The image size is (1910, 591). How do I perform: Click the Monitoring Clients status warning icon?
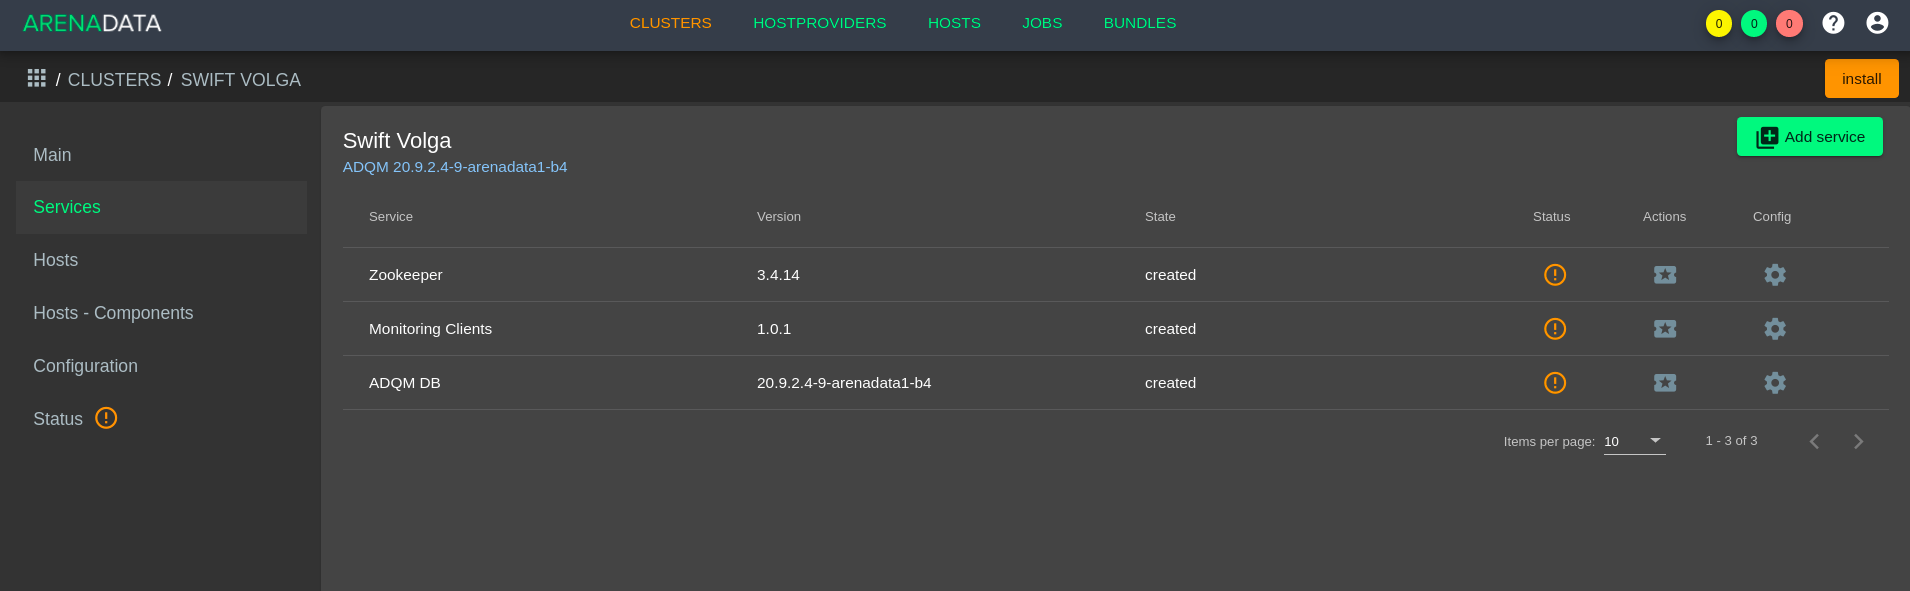1555,329
